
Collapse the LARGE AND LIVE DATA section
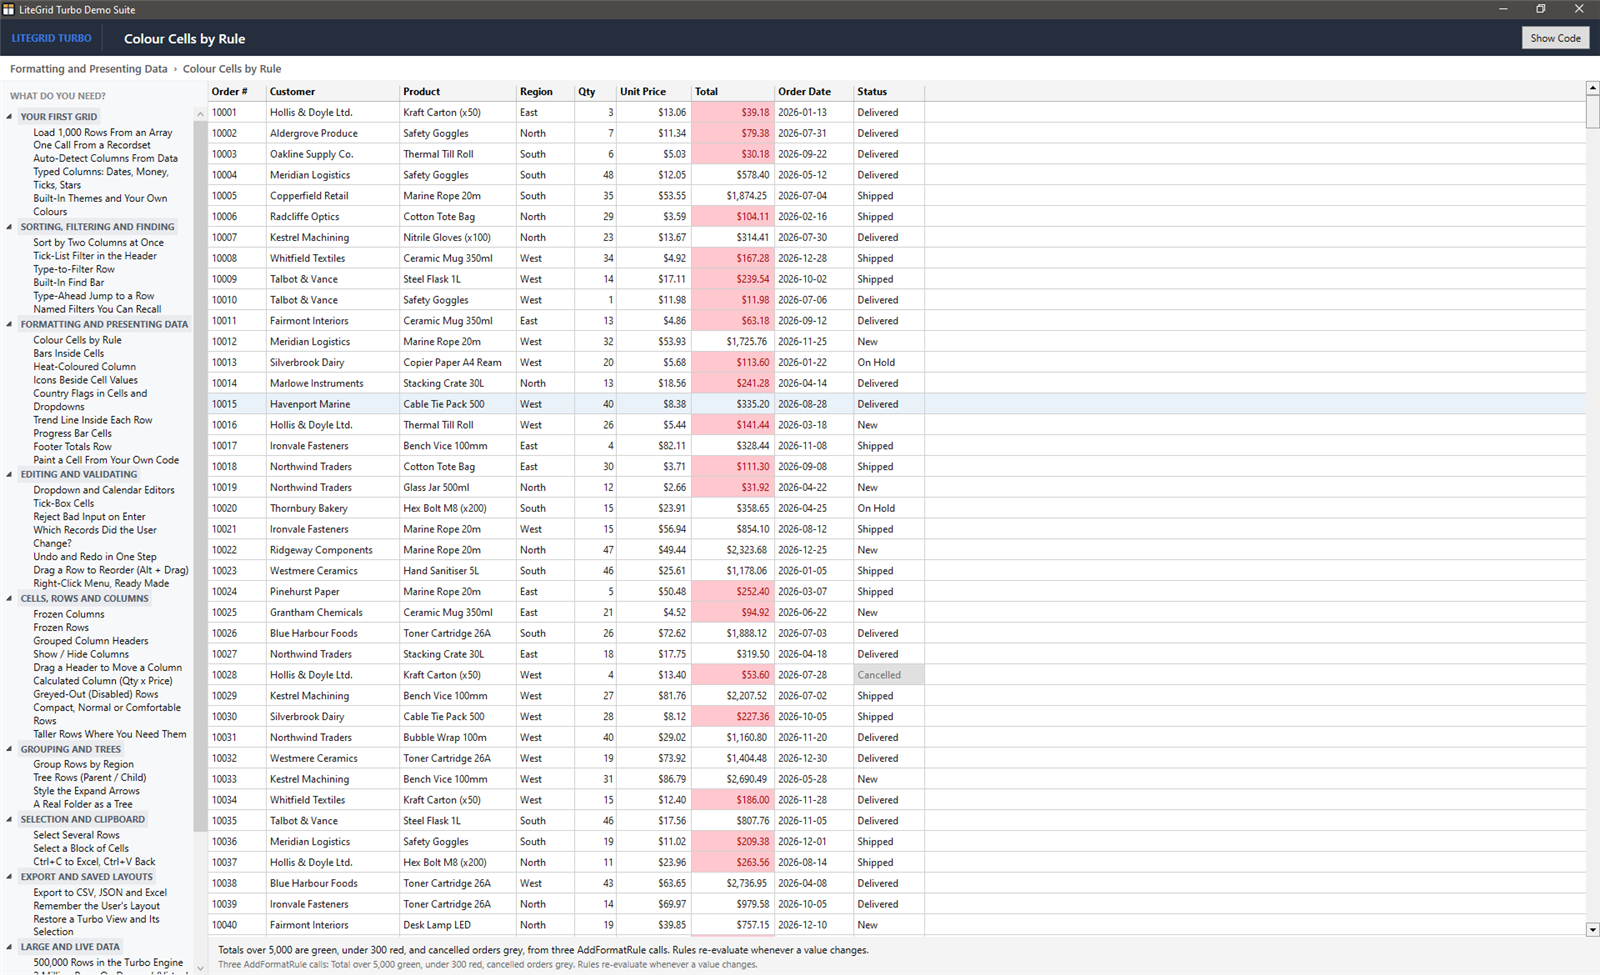(x=9, y=947)
